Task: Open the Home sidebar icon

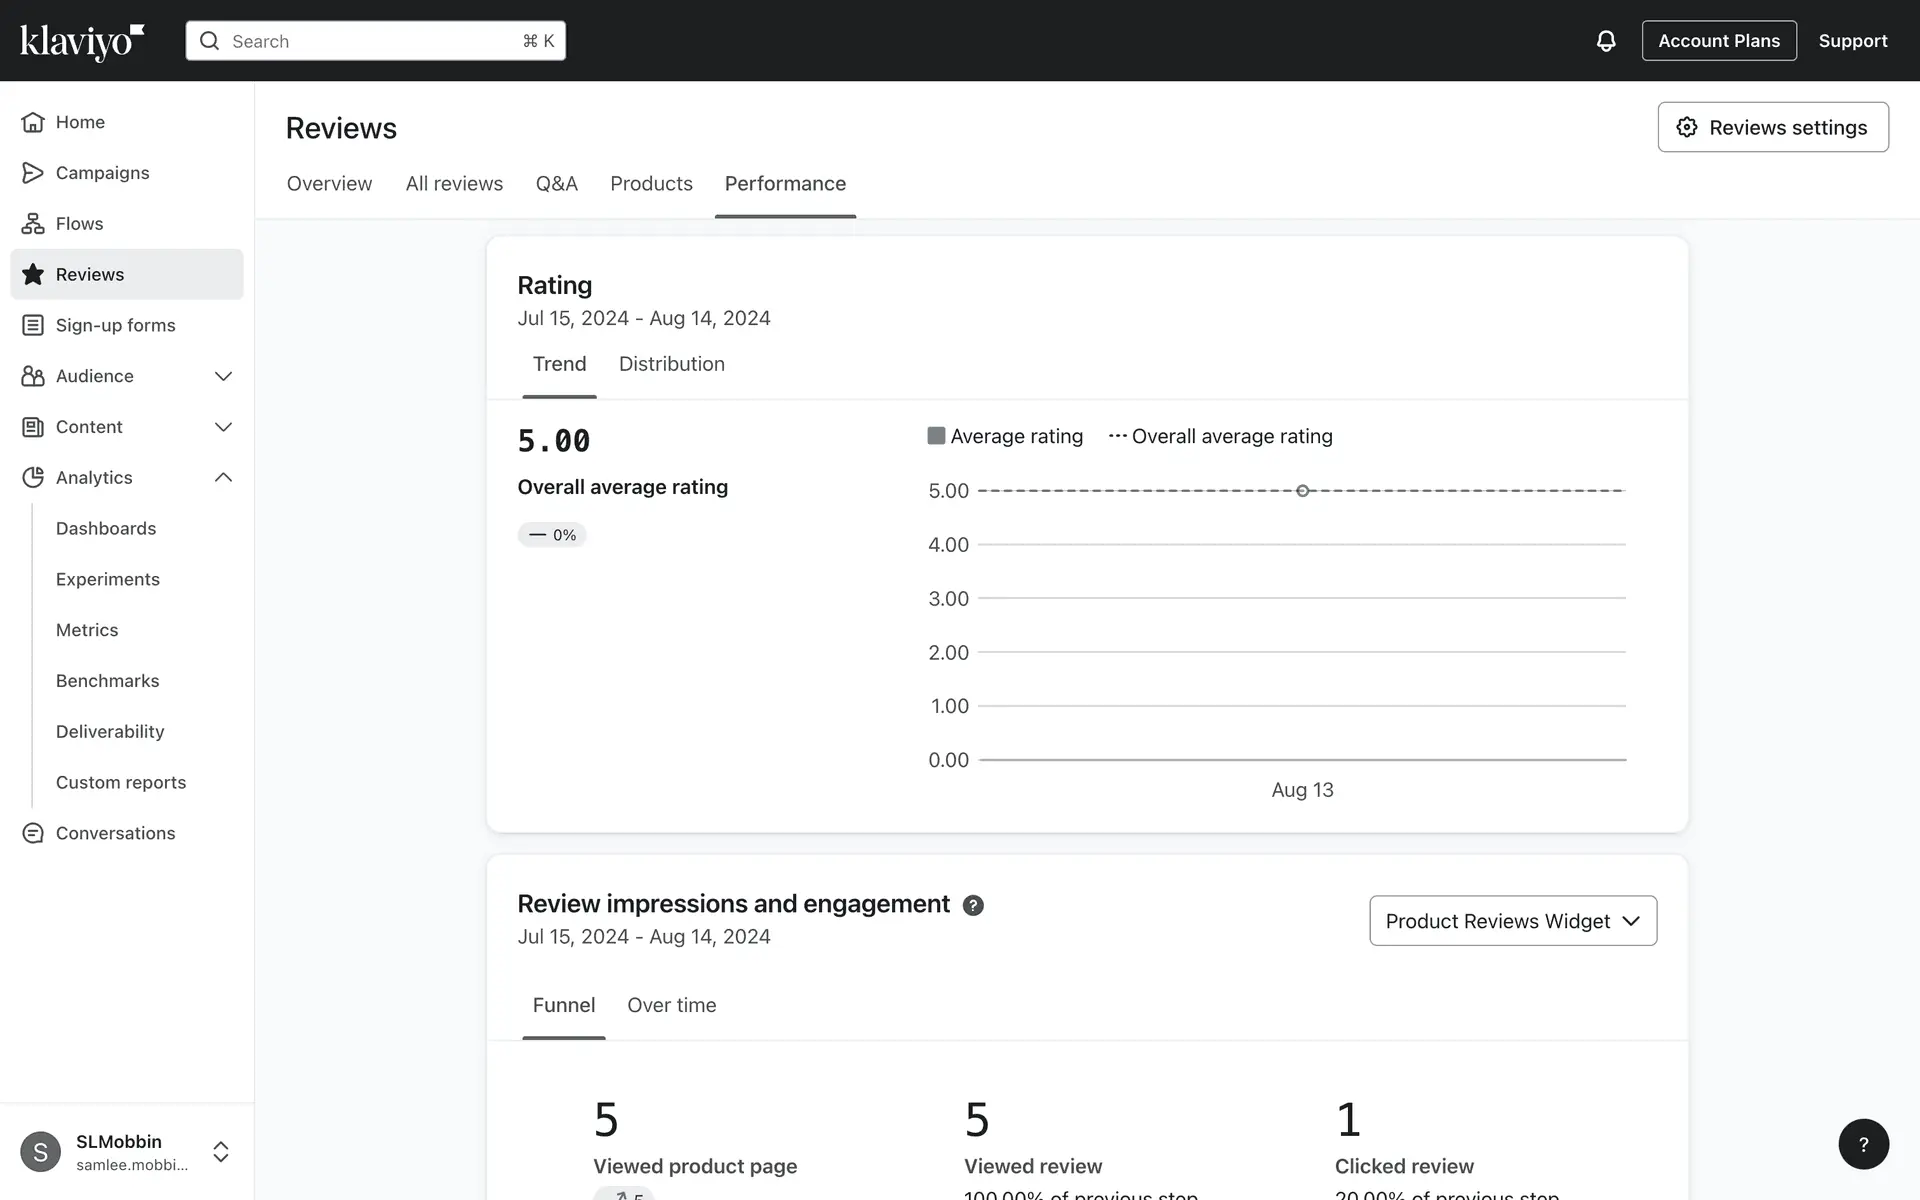Action: [33, 122]
